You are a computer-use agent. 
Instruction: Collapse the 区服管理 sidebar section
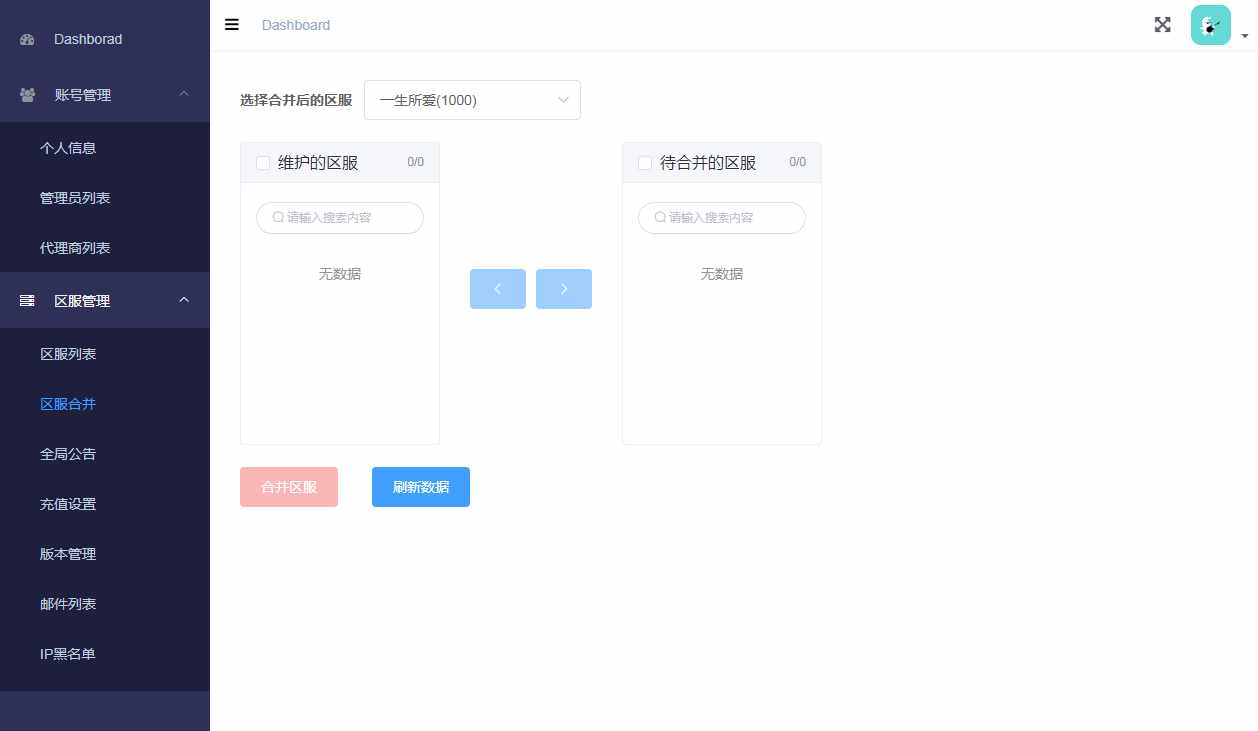pyautogui.click(x=183, y=299)
